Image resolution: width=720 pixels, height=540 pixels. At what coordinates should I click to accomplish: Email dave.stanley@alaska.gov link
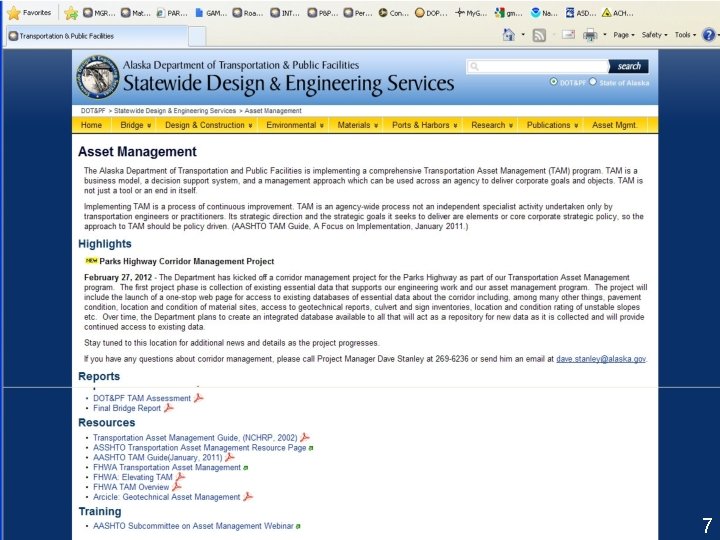[x=601, y=359]
